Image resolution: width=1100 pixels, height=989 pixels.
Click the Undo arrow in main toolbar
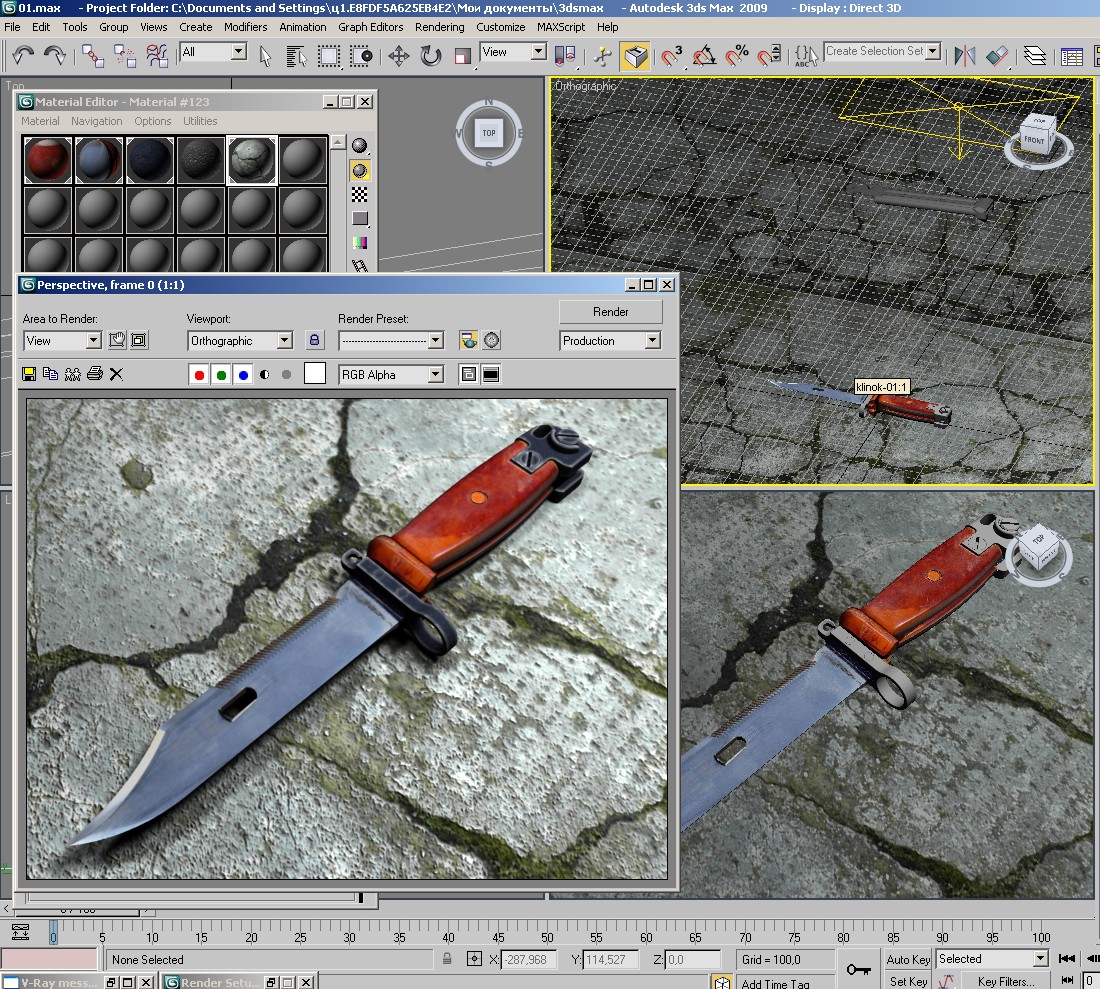tap(23, 55)
